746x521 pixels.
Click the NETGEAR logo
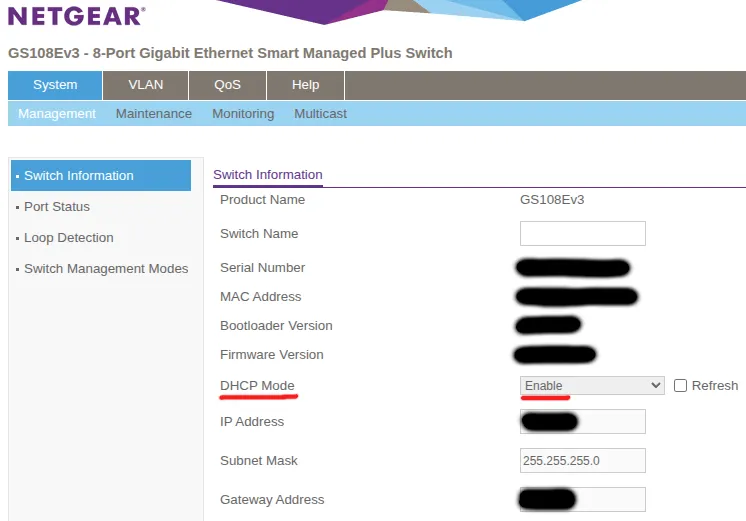click(77, 16)
